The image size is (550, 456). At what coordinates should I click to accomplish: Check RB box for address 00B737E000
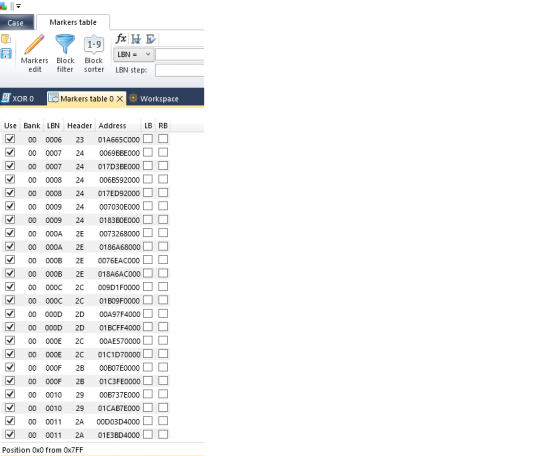[x=163, y=394]
